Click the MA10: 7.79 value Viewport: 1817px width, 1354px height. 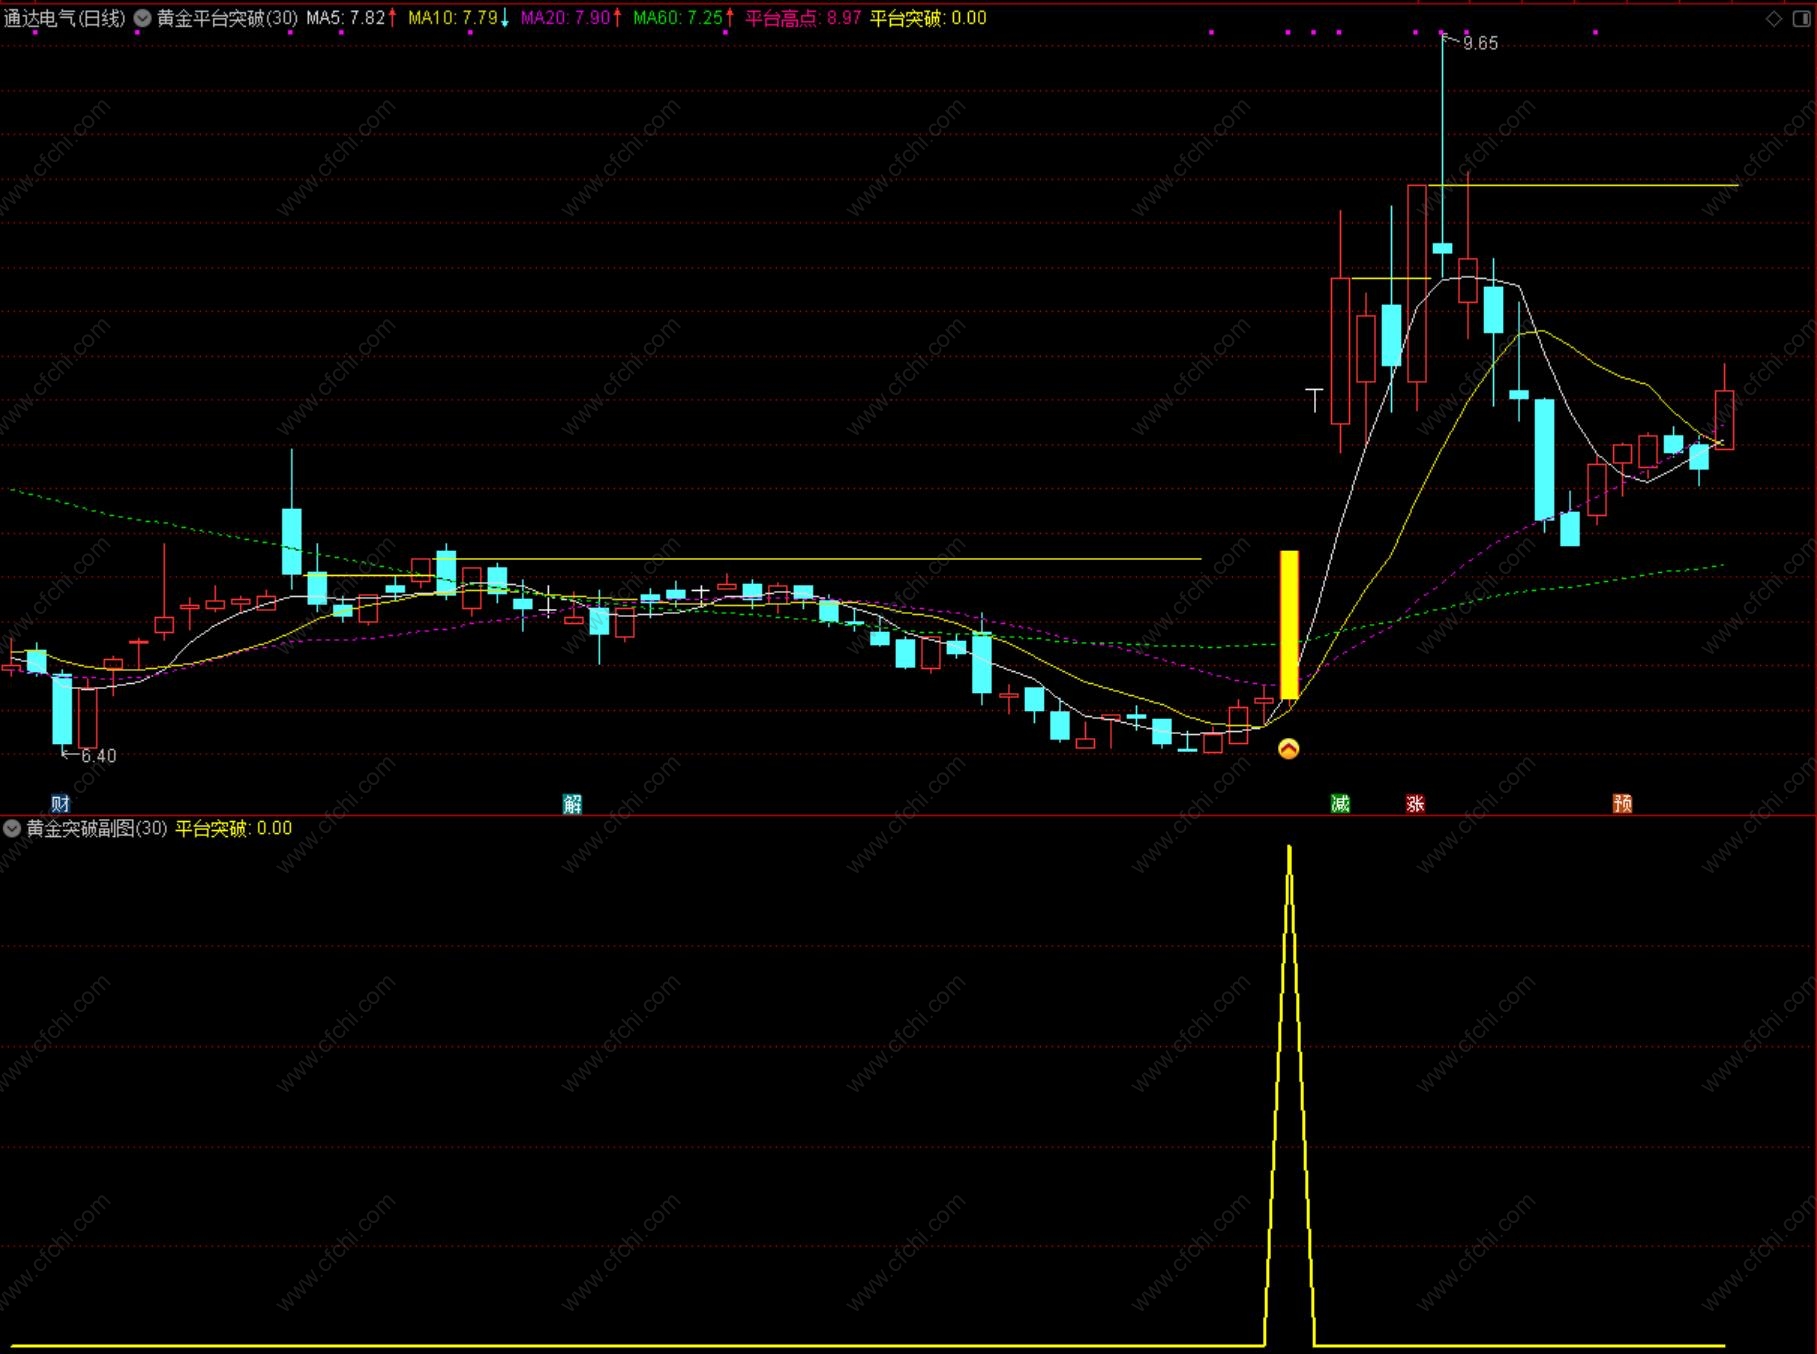click(453, 18)
